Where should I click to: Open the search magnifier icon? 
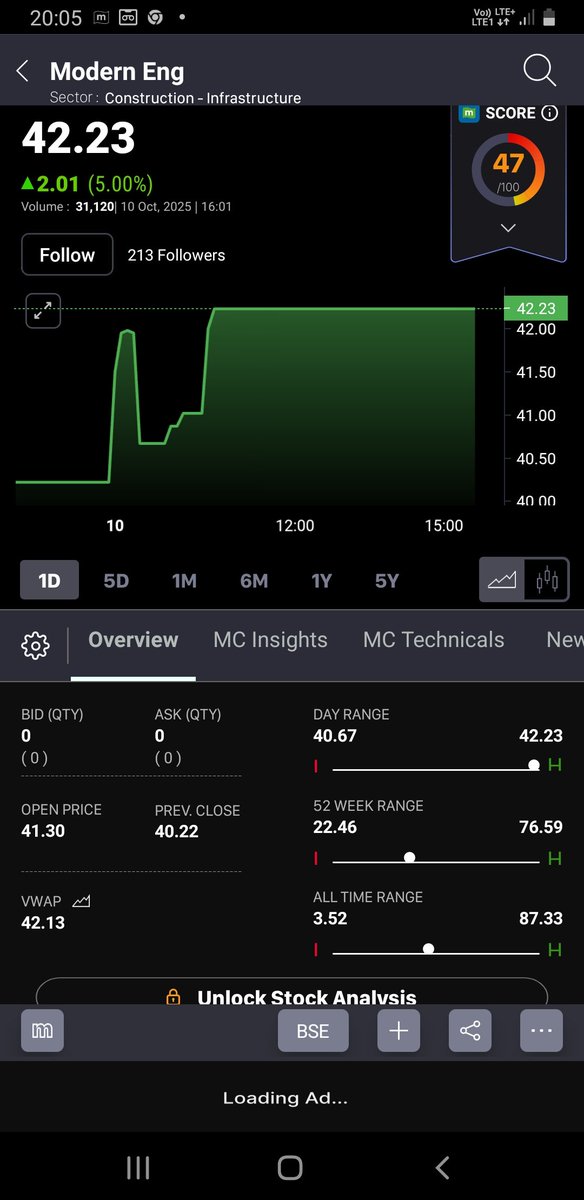point(539,70)
